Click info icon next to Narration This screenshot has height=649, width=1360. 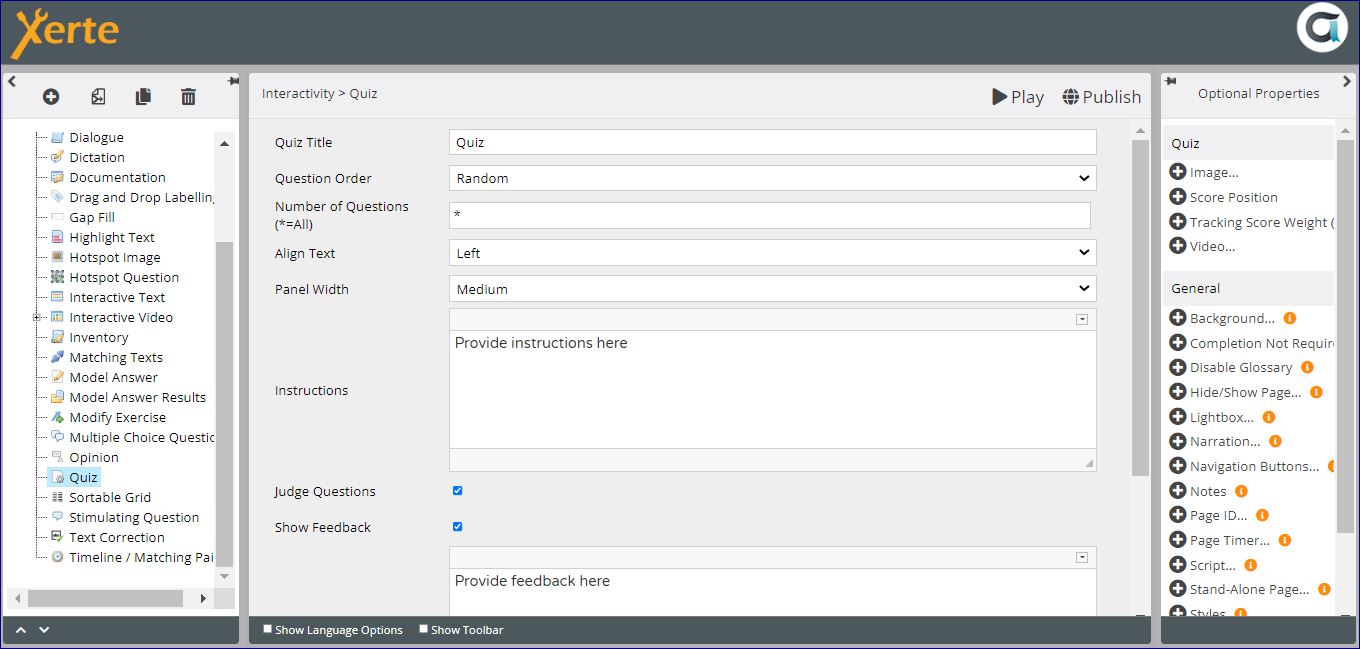[x=1275, y=441]
